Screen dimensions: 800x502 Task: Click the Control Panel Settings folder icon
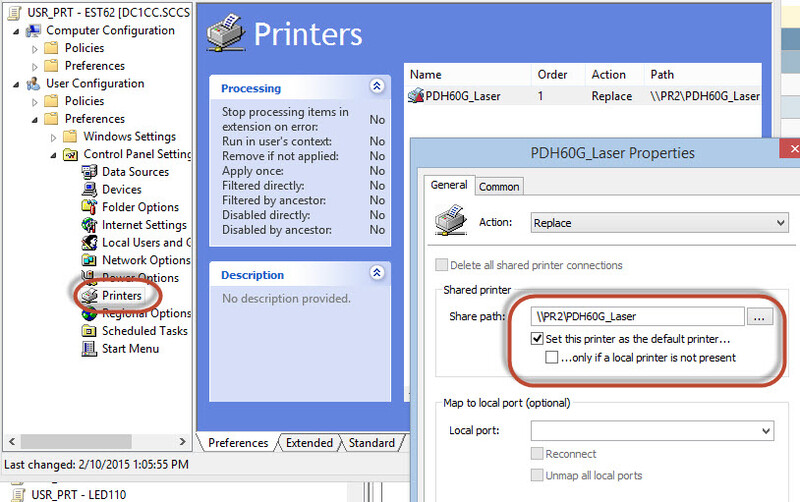point(70,154)
